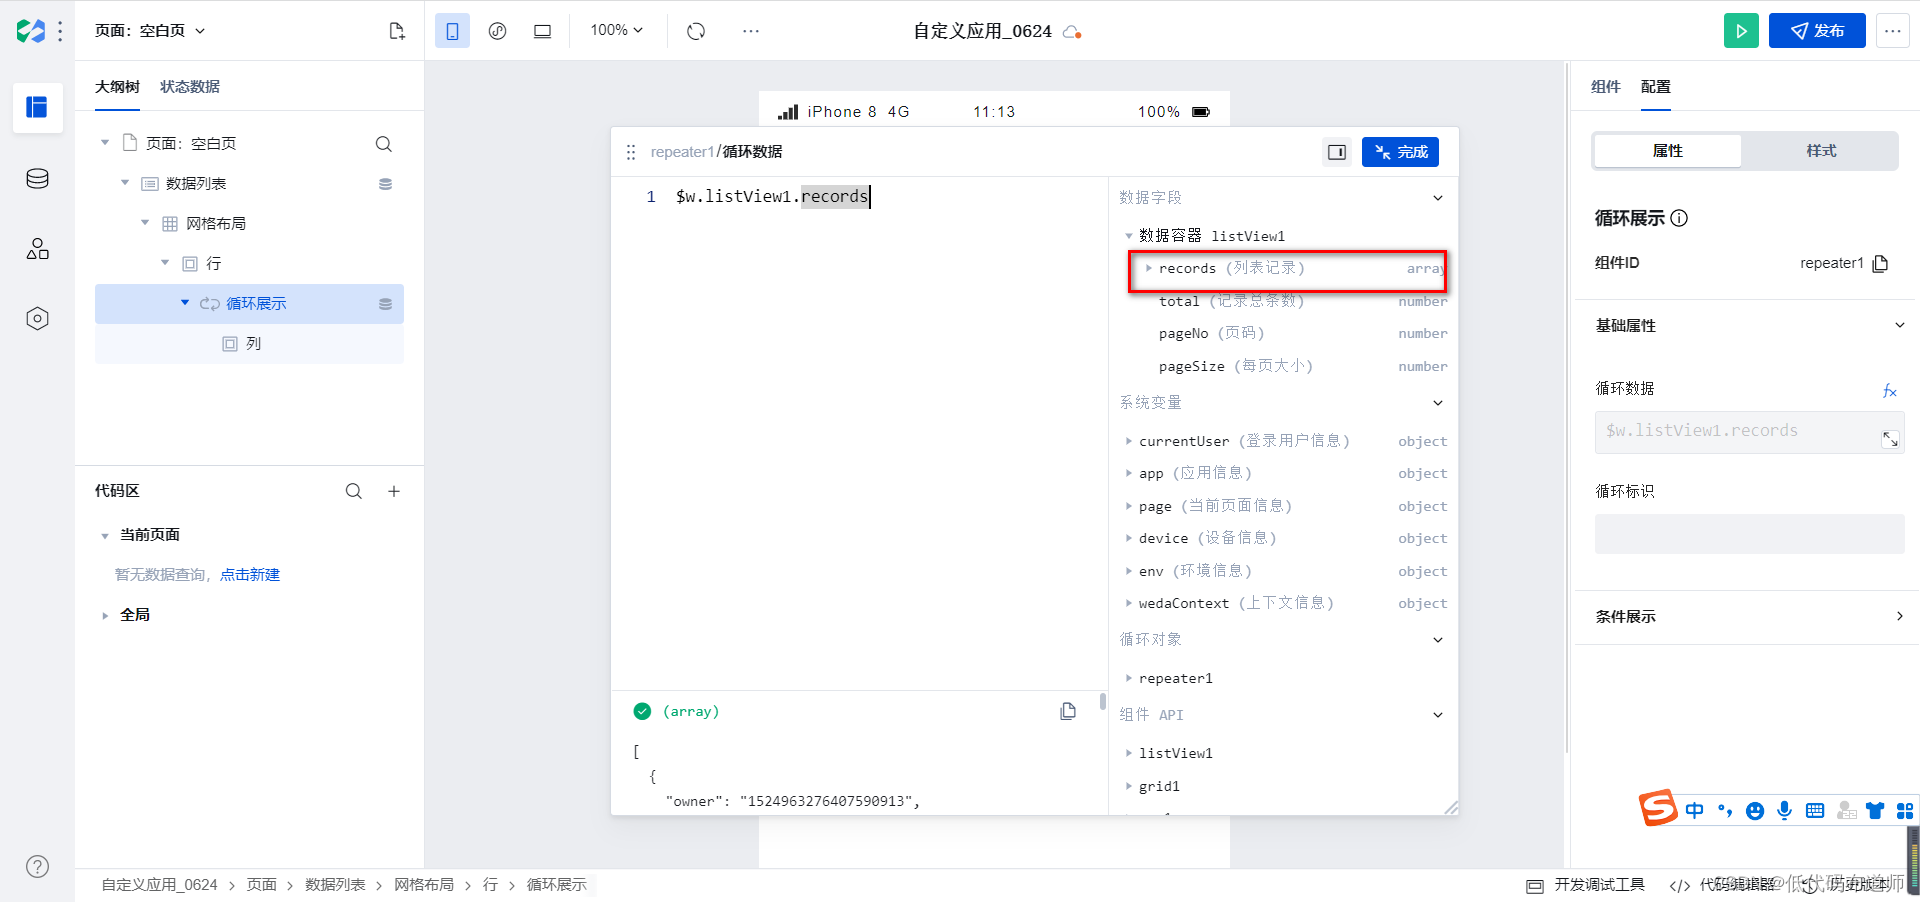Collapse the 组件 API section
This screenshot has height=902, width=1920.
[x=1437, y=715]
